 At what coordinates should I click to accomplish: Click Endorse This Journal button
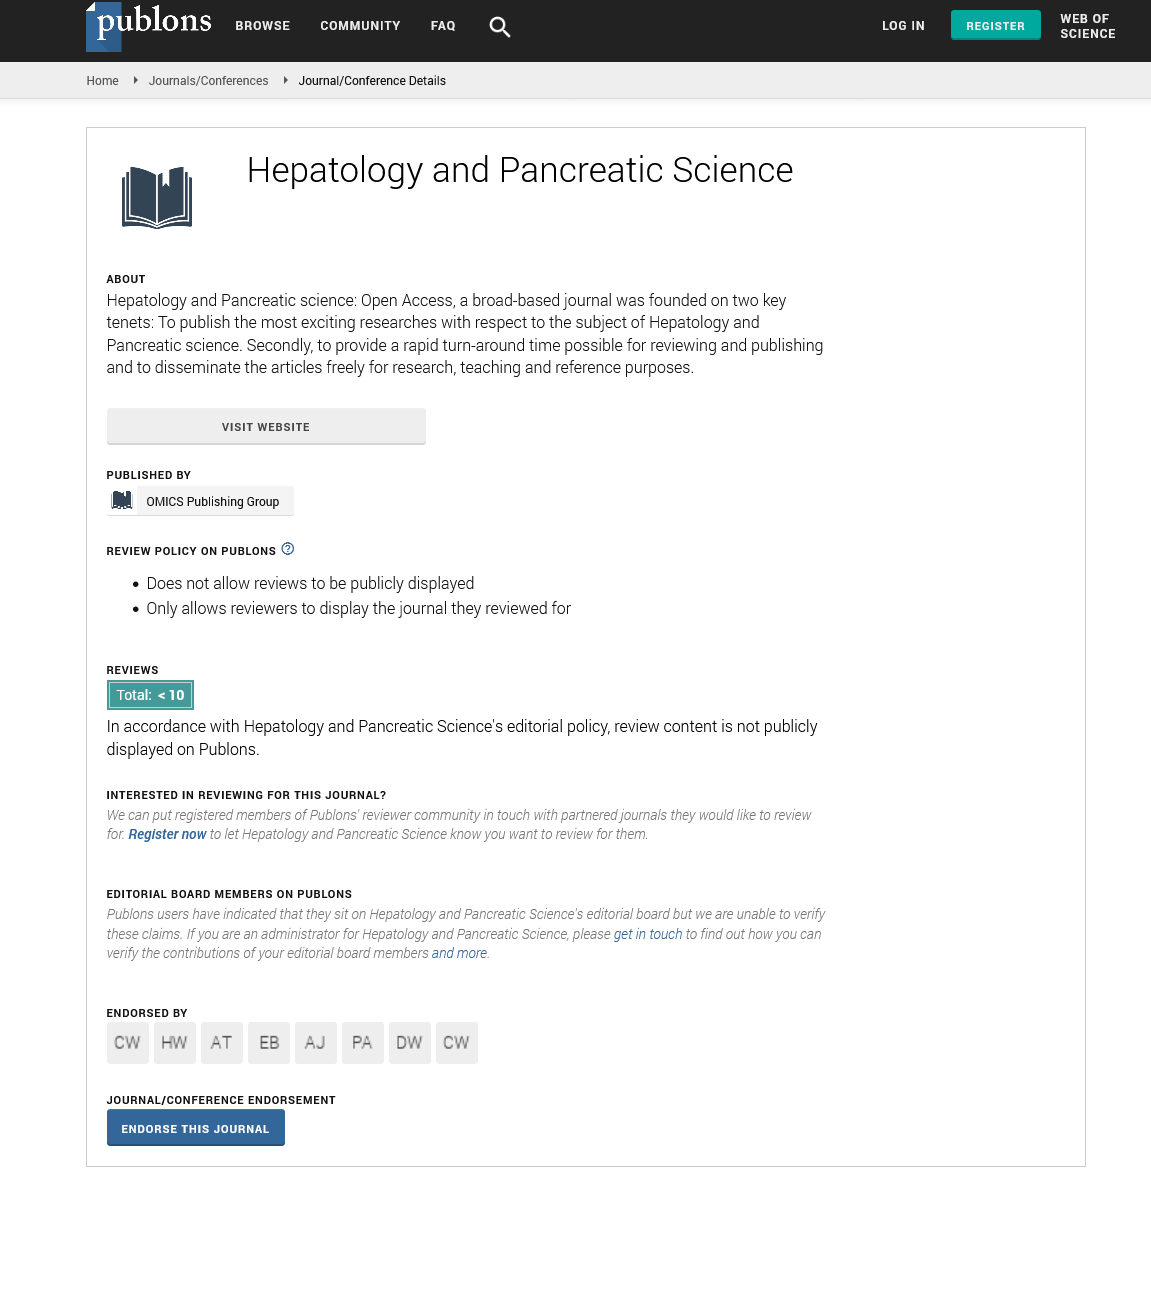195,1128
